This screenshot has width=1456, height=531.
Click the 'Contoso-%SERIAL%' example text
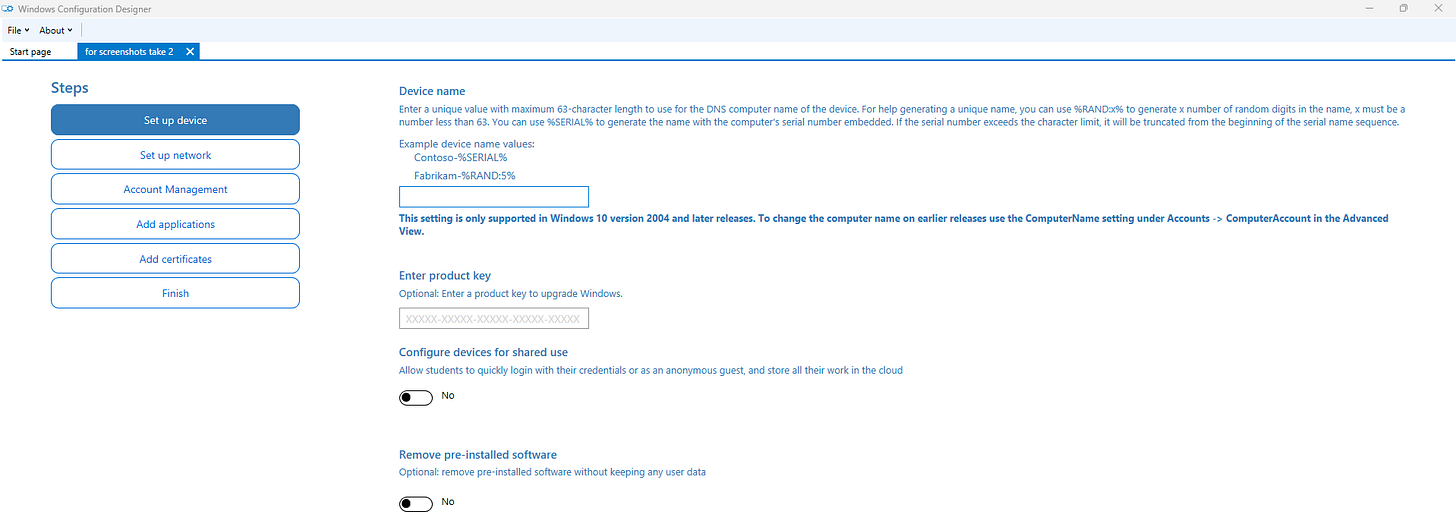click(x=460, y=158)
